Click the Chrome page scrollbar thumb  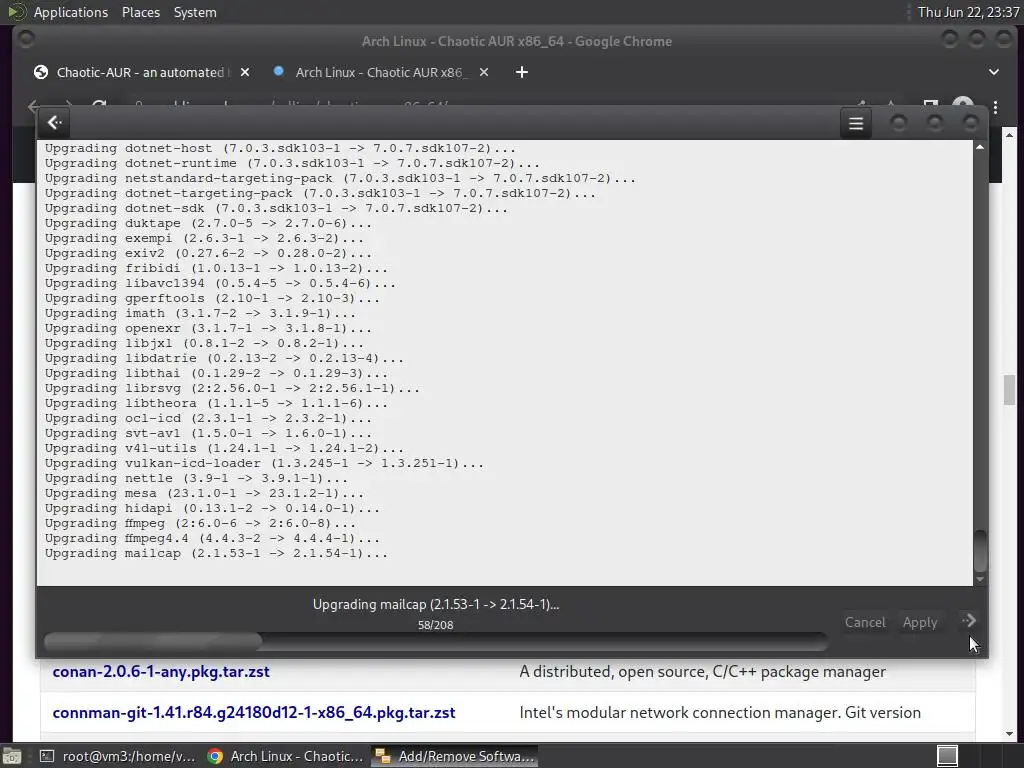[1010, 390]
